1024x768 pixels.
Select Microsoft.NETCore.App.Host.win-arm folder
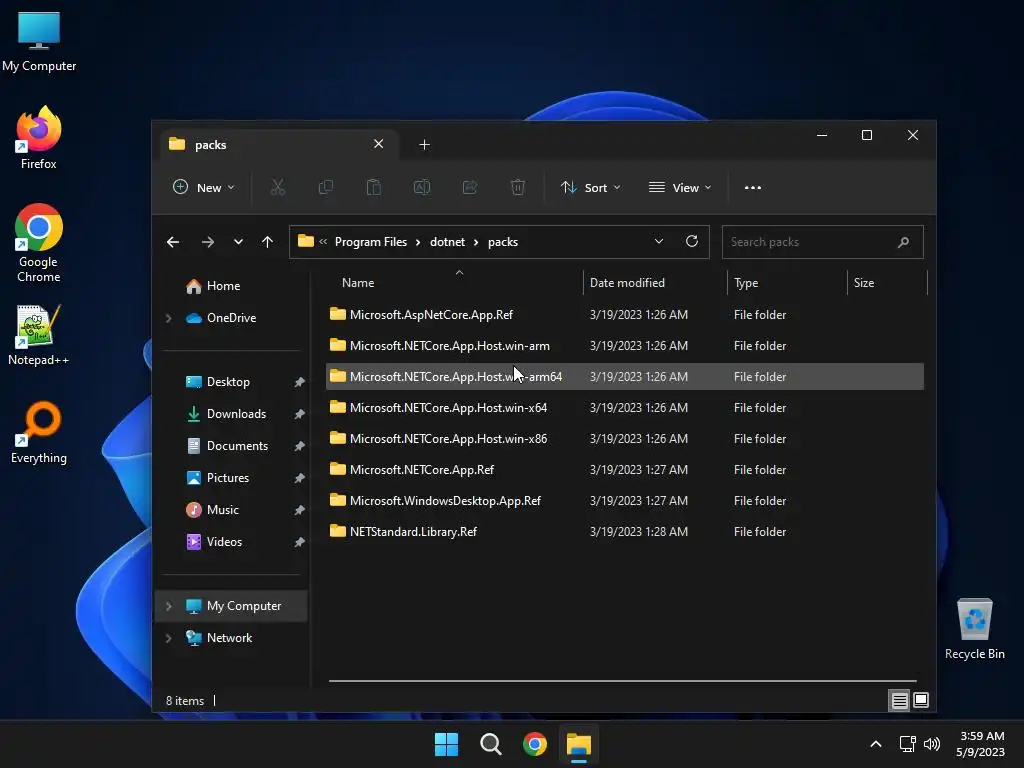(624, 345)
